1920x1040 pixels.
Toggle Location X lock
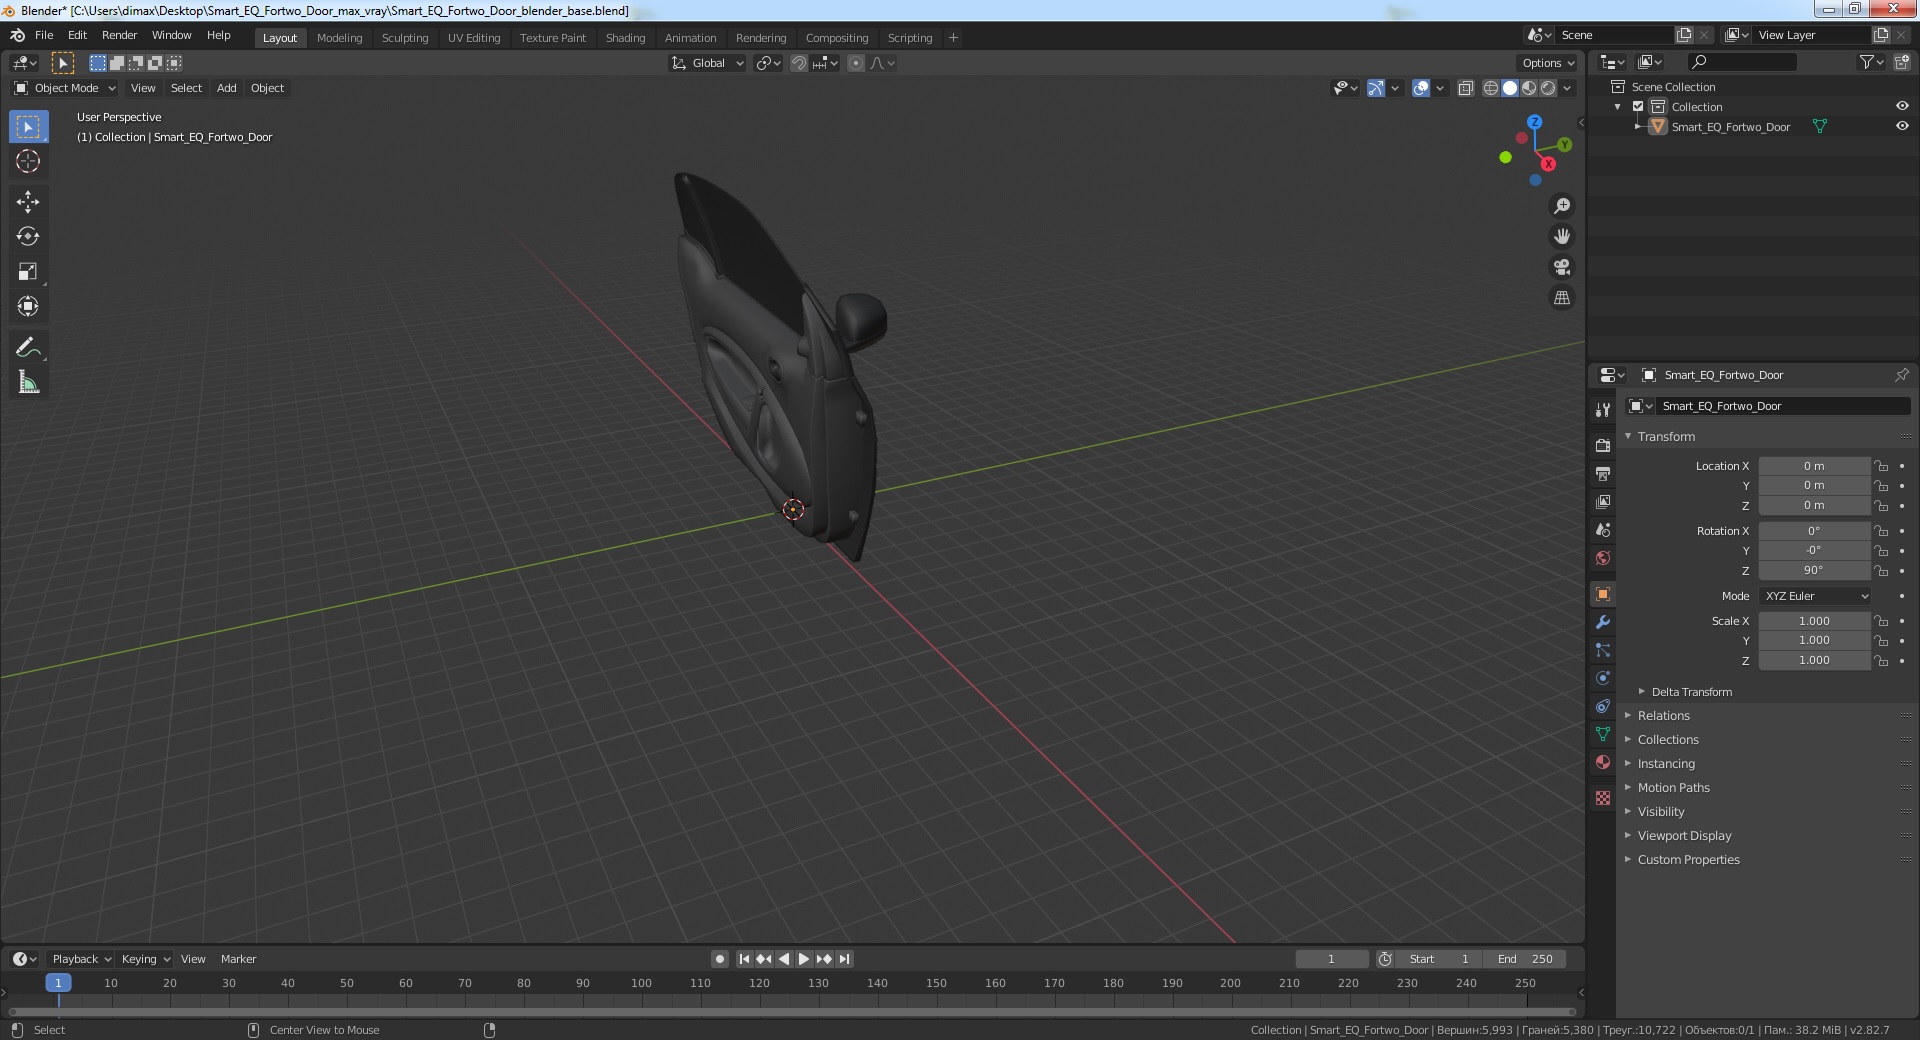(1881, 466)
